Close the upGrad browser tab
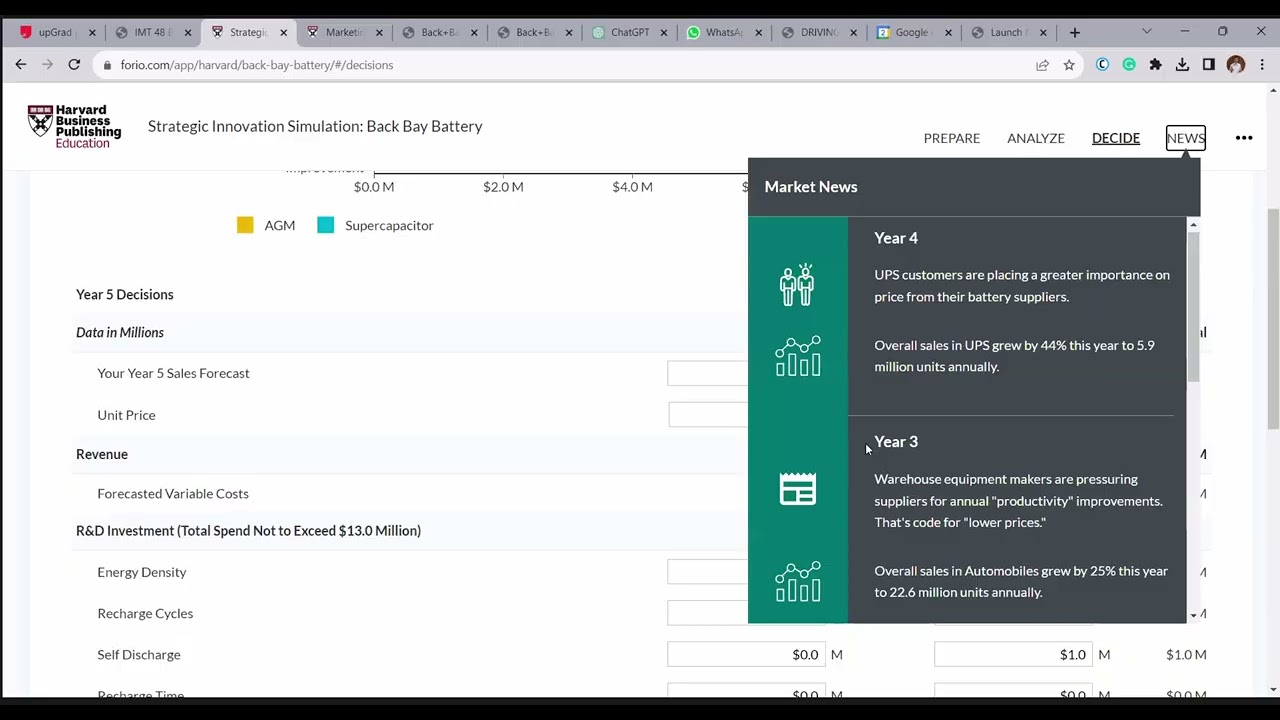The height and width of the screenshot is (720, 1280). pos(92,32)
